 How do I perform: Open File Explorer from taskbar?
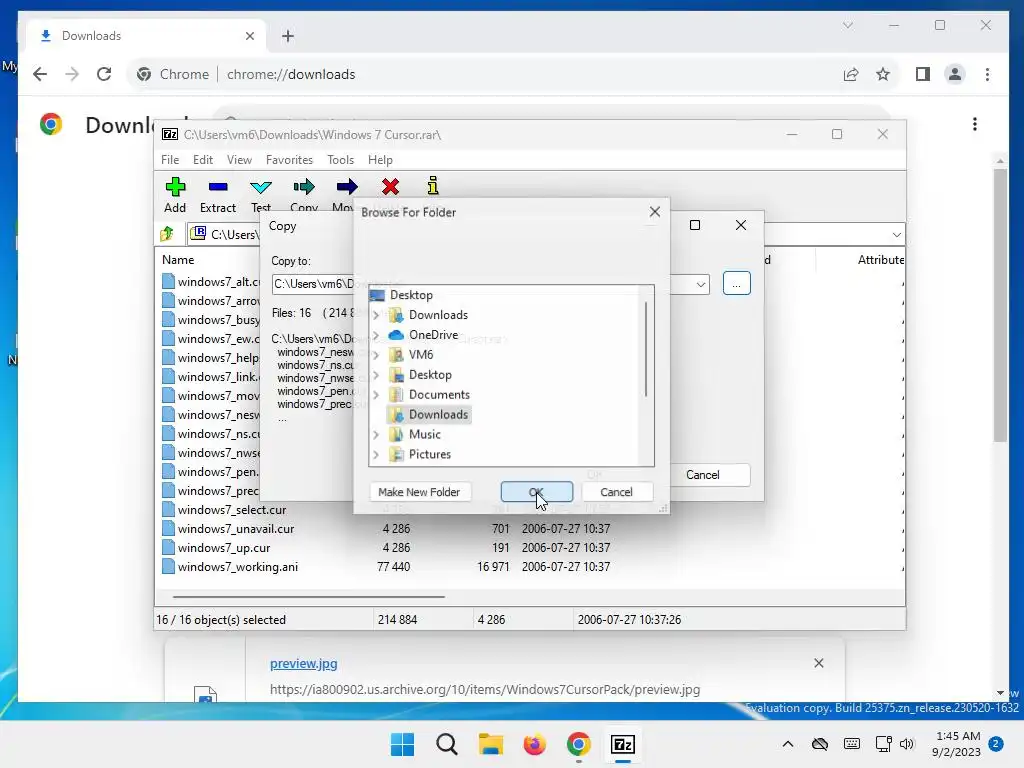click(x=490, y=744)
